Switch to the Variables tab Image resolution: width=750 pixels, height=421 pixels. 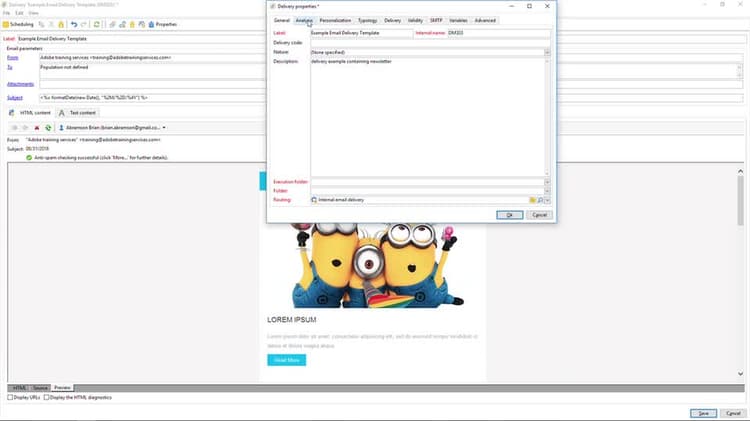458,21
